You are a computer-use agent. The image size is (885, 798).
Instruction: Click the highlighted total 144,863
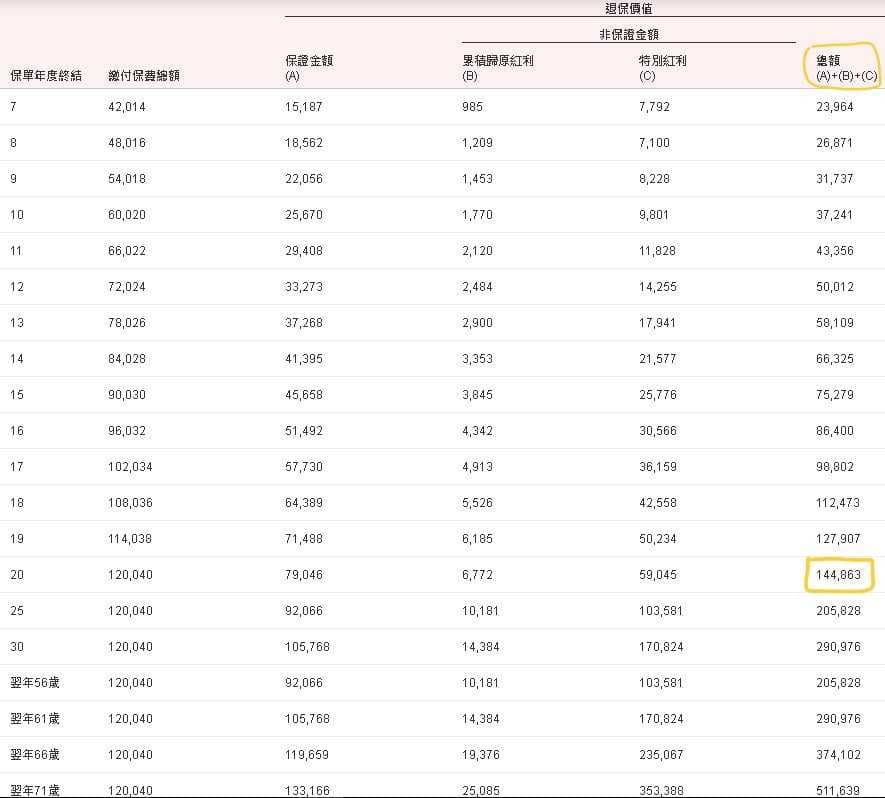[x=838, y=575]
